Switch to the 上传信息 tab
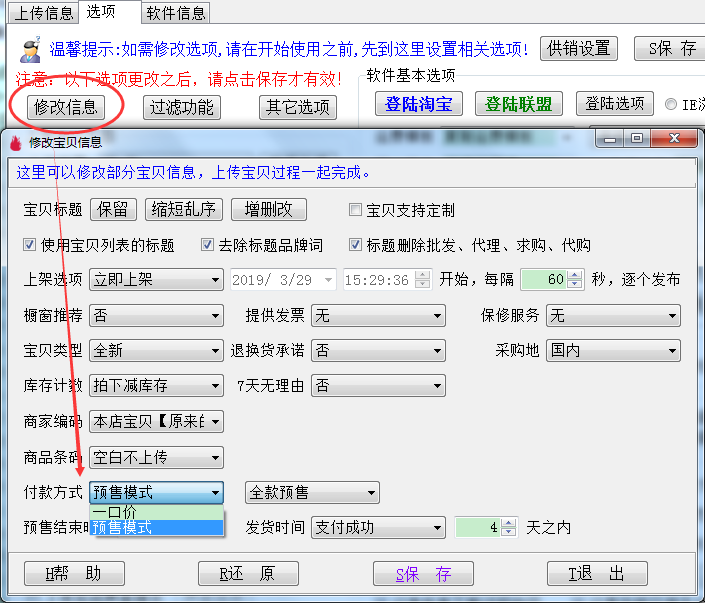This screenshot has width=705, height=603. click(x=44, y=13)
